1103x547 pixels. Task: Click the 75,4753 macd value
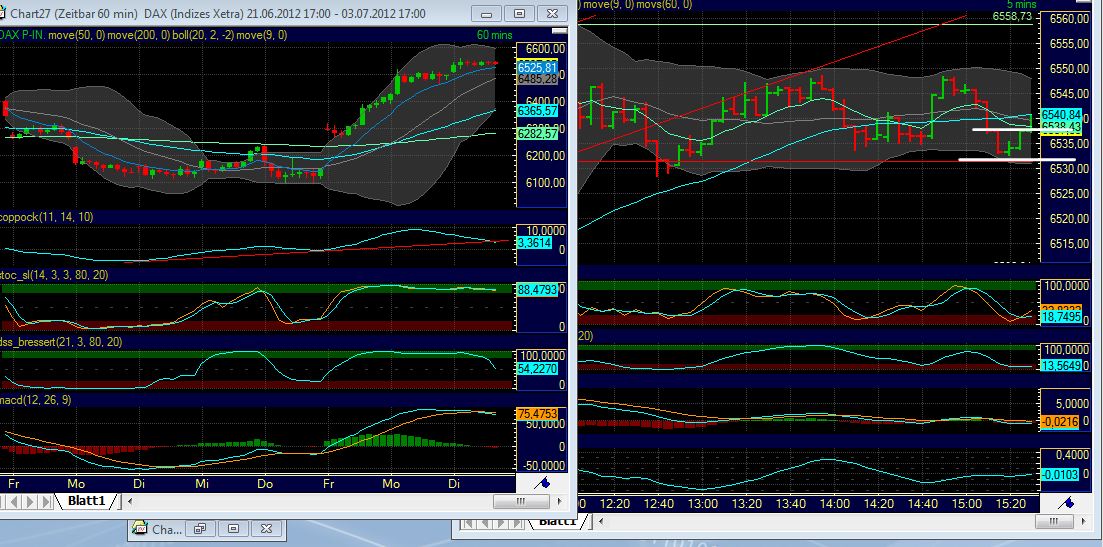pyautogui.click(x=537, y=414)
